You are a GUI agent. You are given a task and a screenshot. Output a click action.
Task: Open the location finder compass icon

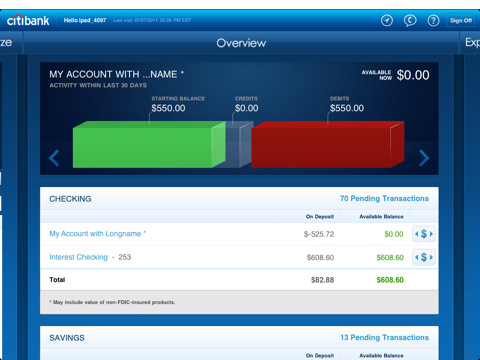click(387, 21)
